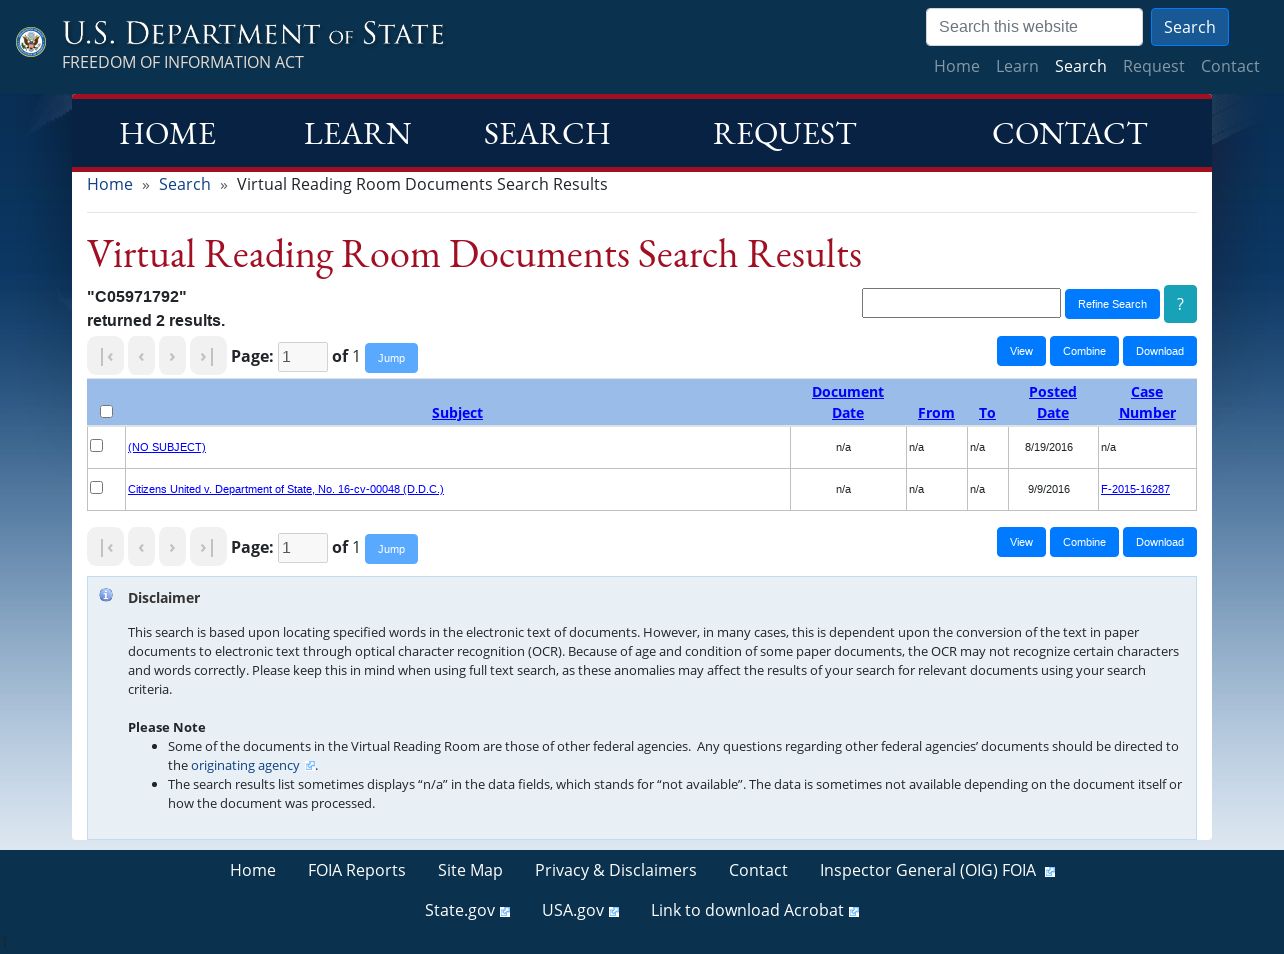Viewport: 1284px width, 954px height.
Task: Click the bottom Page number field
Action: click(303, 548)
